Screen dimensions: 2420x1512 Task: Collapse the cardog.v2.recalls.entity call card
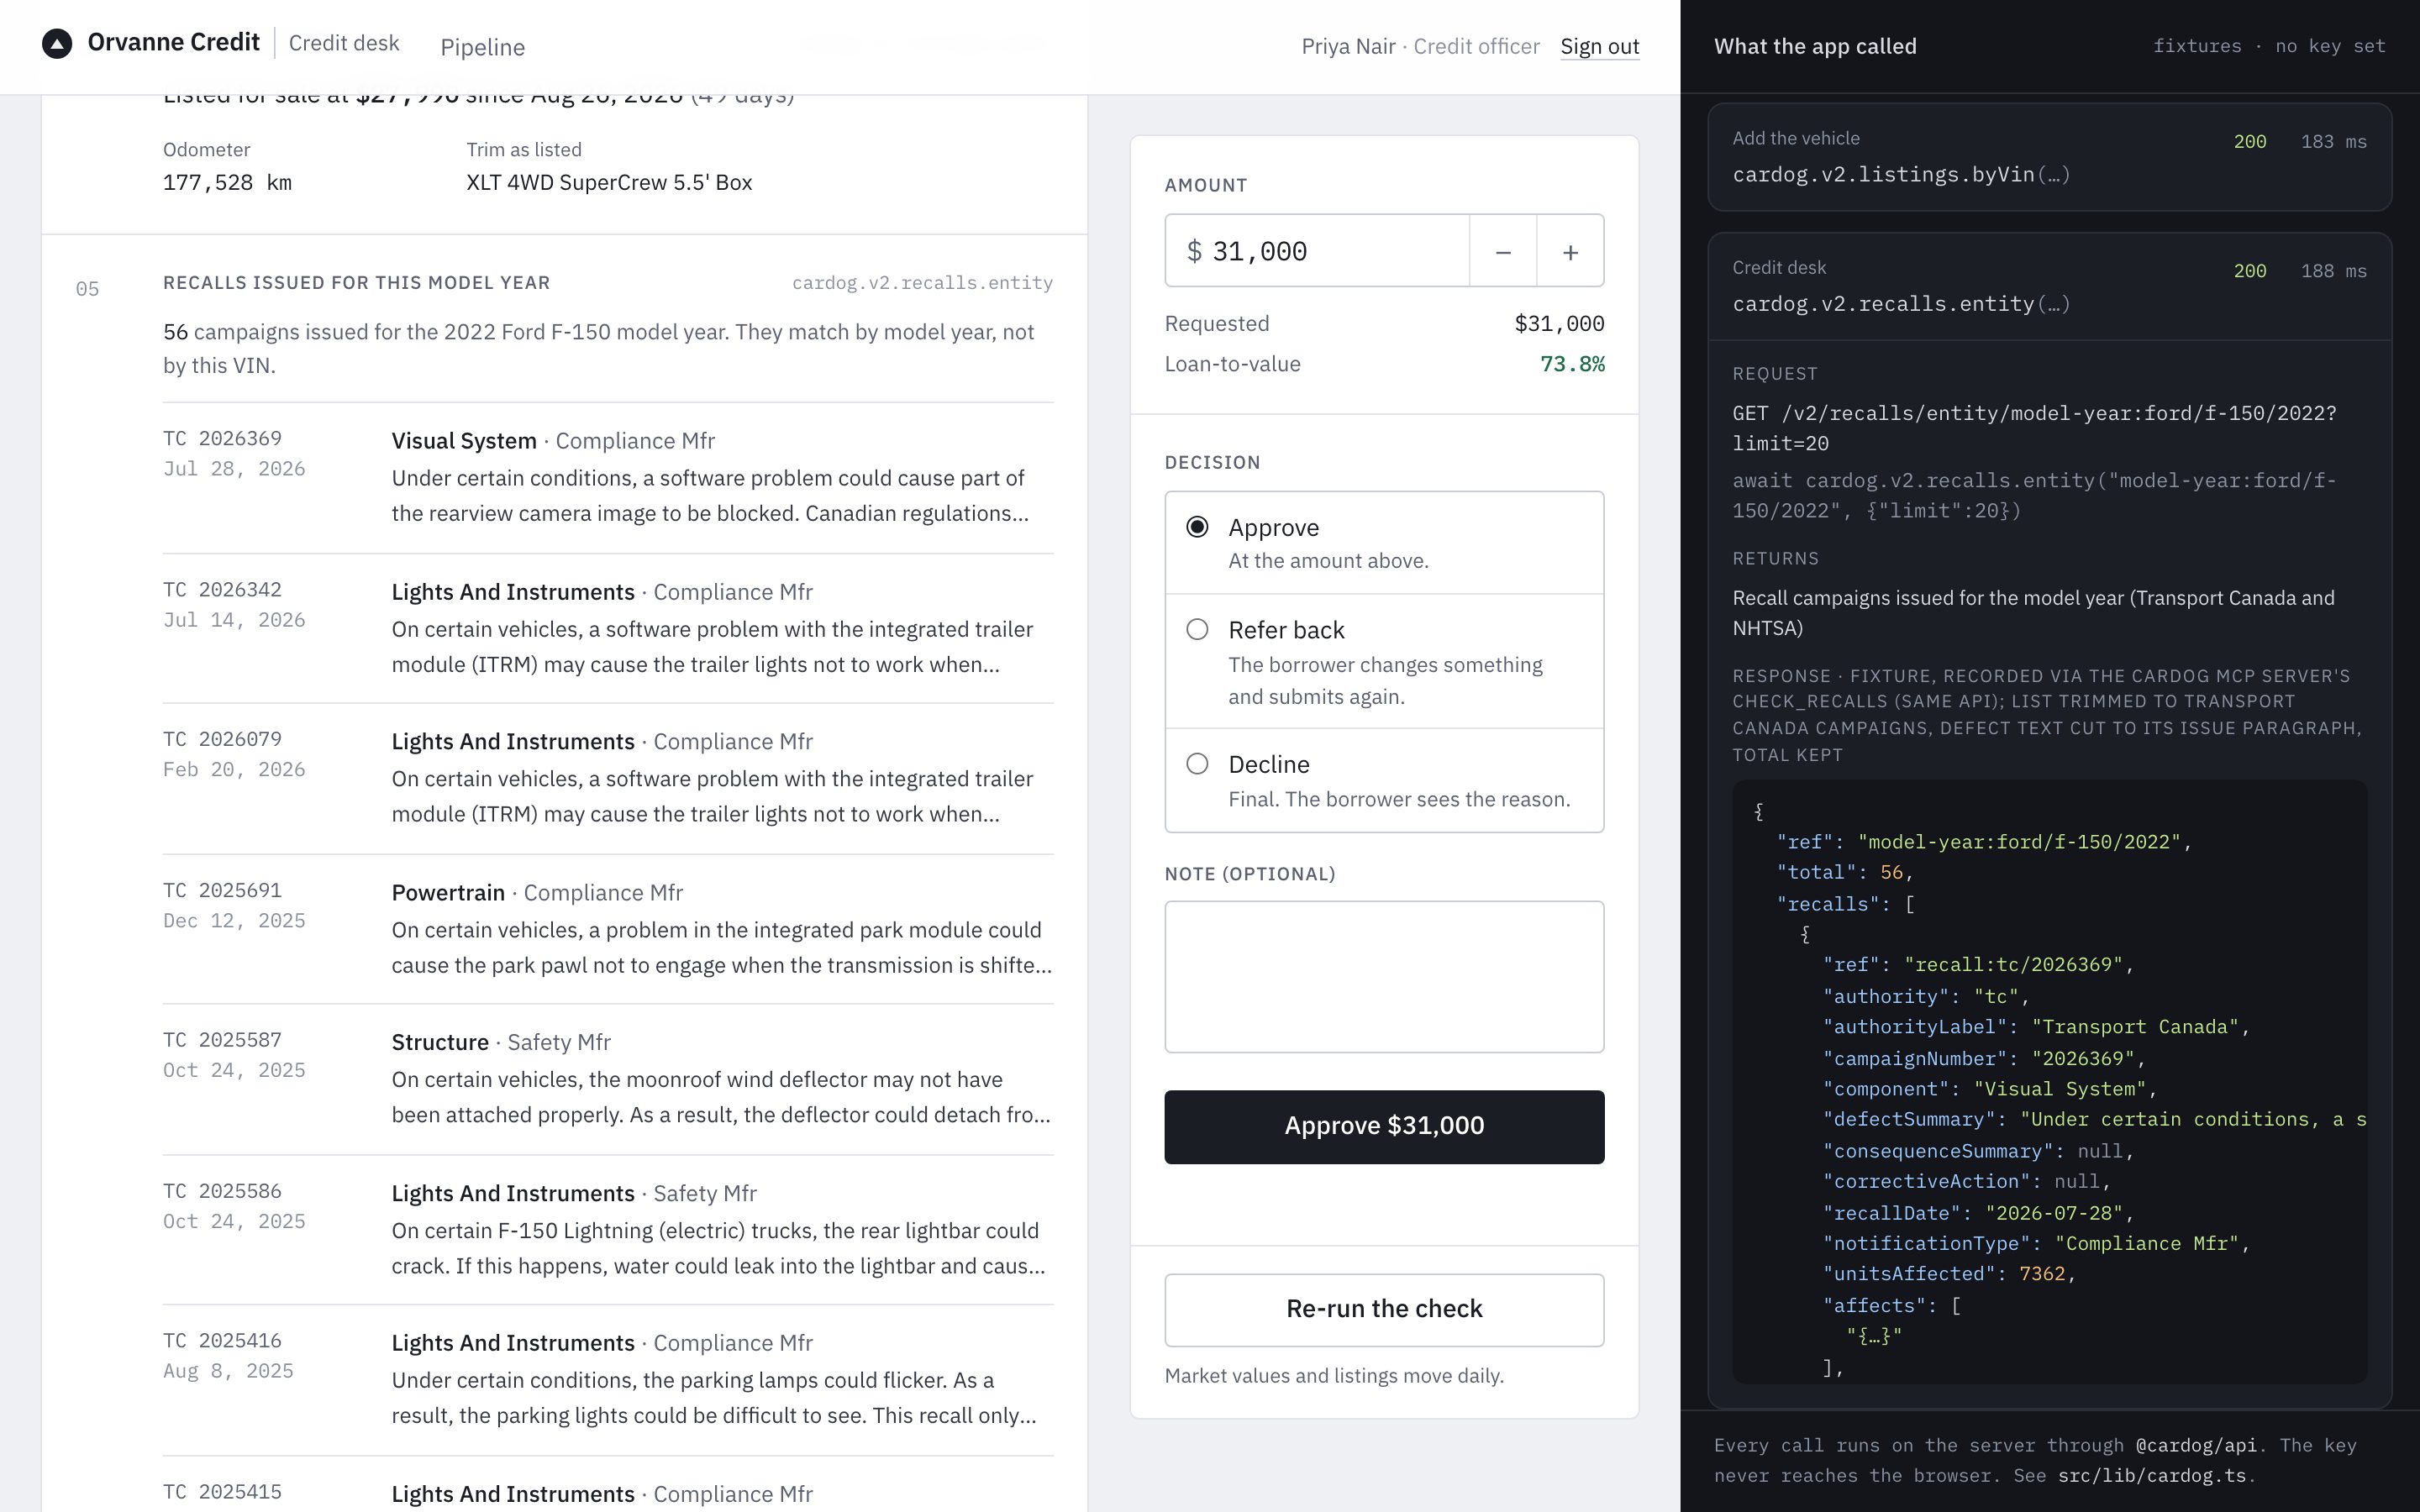coord(2049,287)
